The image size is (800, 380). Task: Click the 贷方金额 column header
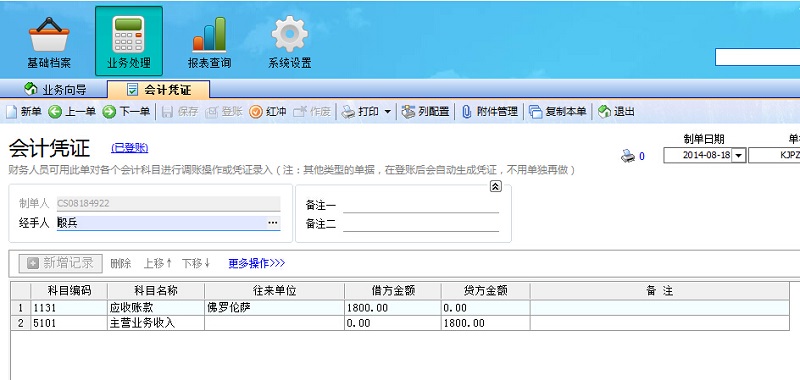486,291
